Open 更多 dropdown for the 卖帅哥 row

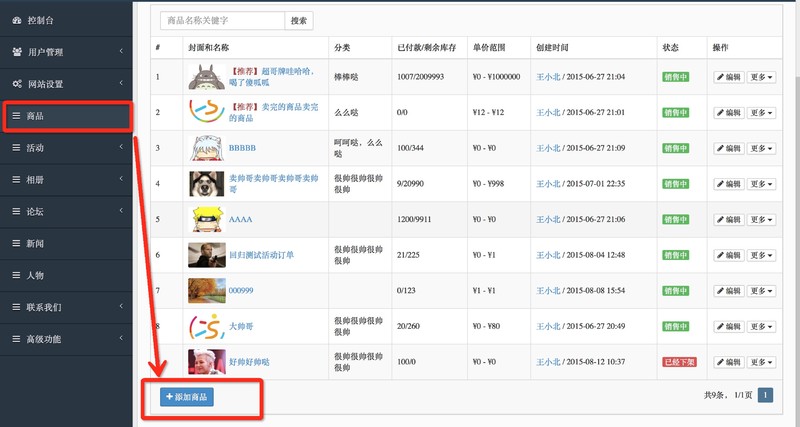pos(762,184)
